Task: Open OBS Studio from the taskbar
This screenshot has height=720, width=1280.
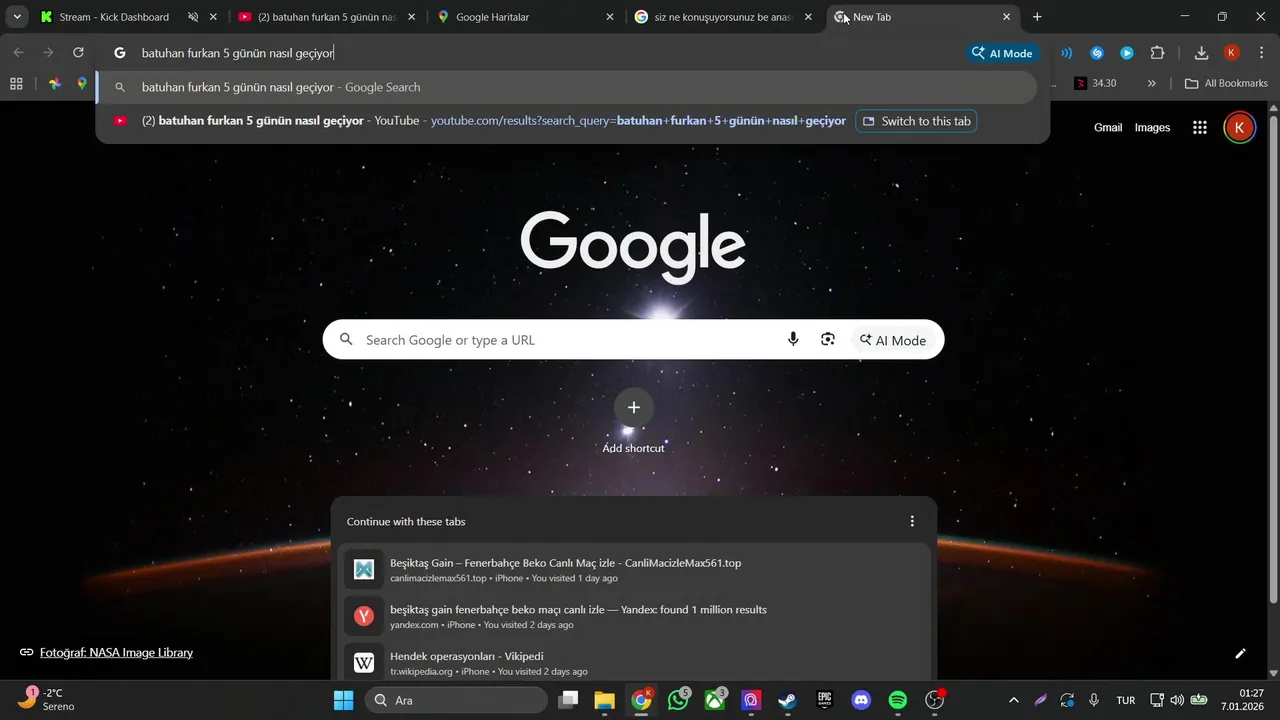Action: point(935,700)
